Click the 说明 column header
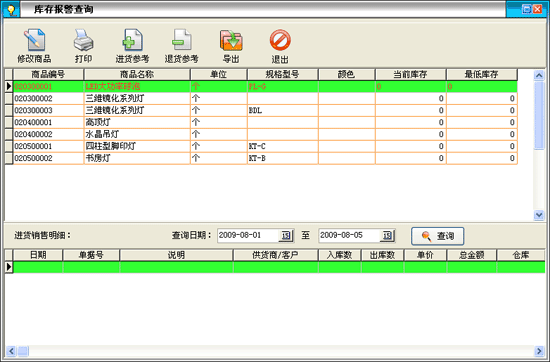 click(x=176, y=255)
